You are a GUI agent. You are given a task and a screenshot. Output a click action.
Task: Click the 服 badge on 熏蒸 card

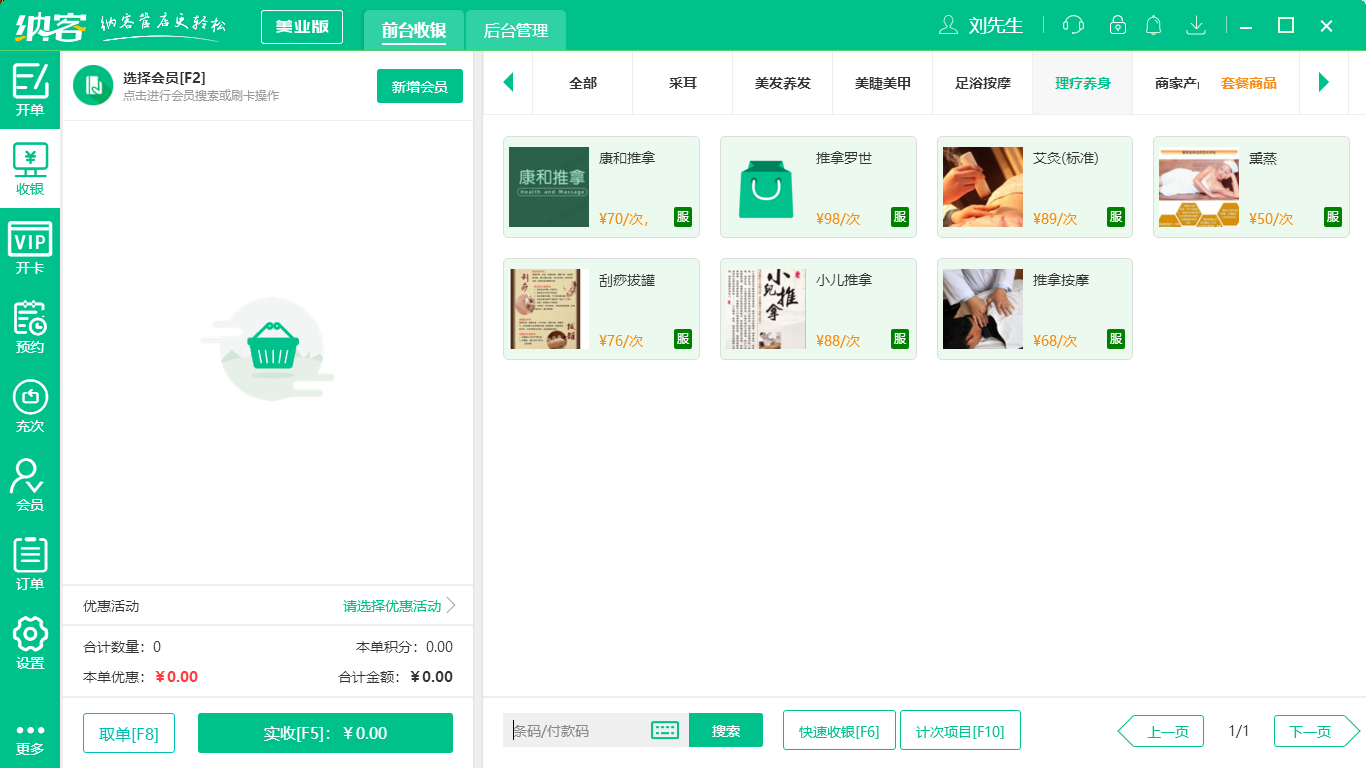[1333, 217]
